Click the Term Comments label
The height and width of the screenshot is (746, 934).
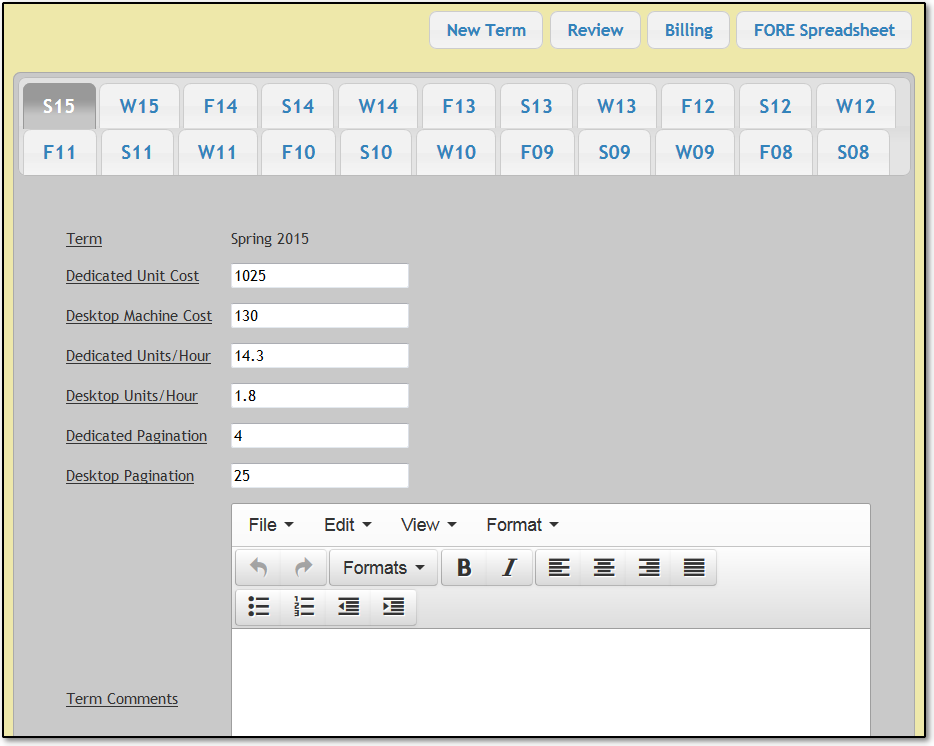click(122, 698)
